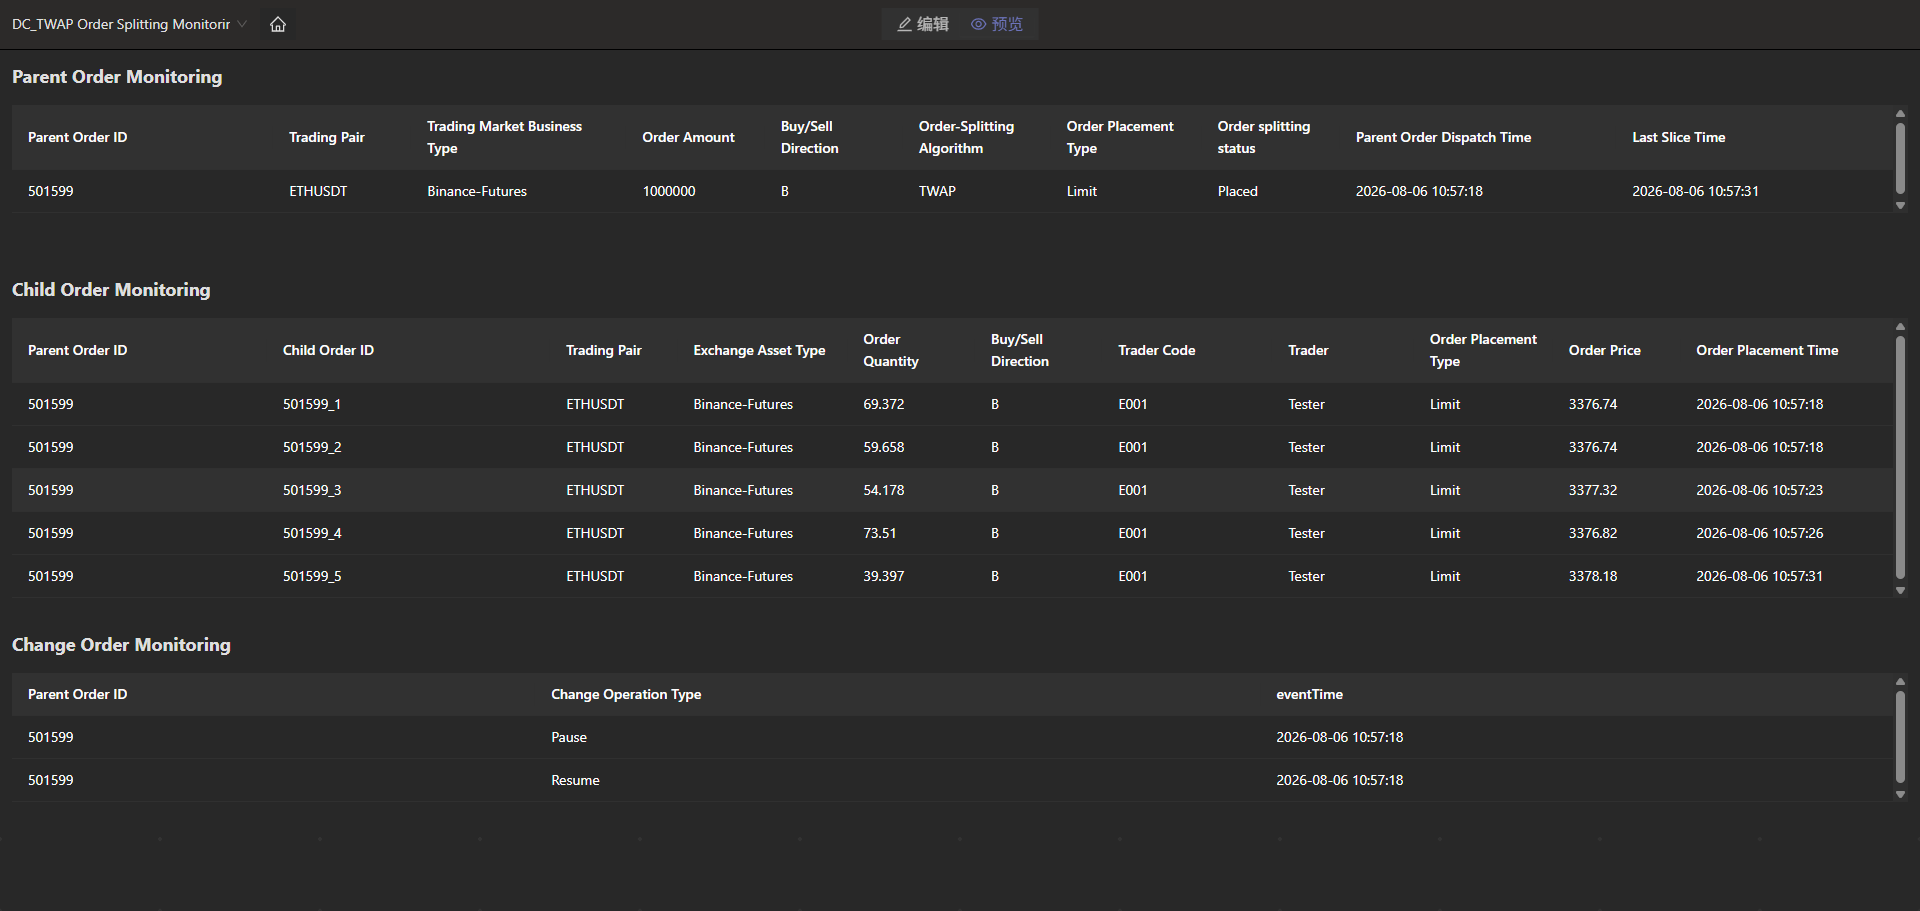Switch to edit mode (编辑)

pos(923,24)
